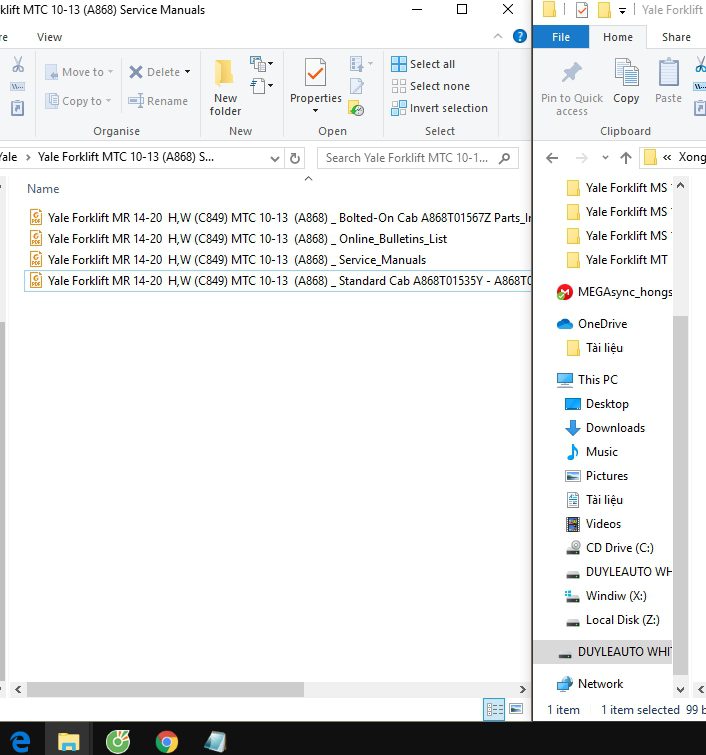Click the Paste shortcut icon in left window
Screen dimensions: 706x755
(x=17, y=108)
